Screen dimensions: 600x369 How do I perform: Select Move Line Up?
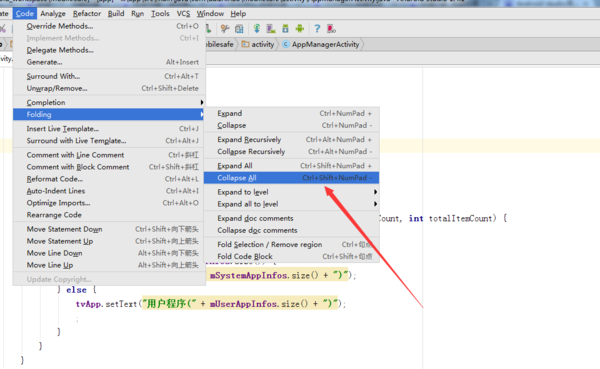(x=109, y=265)
